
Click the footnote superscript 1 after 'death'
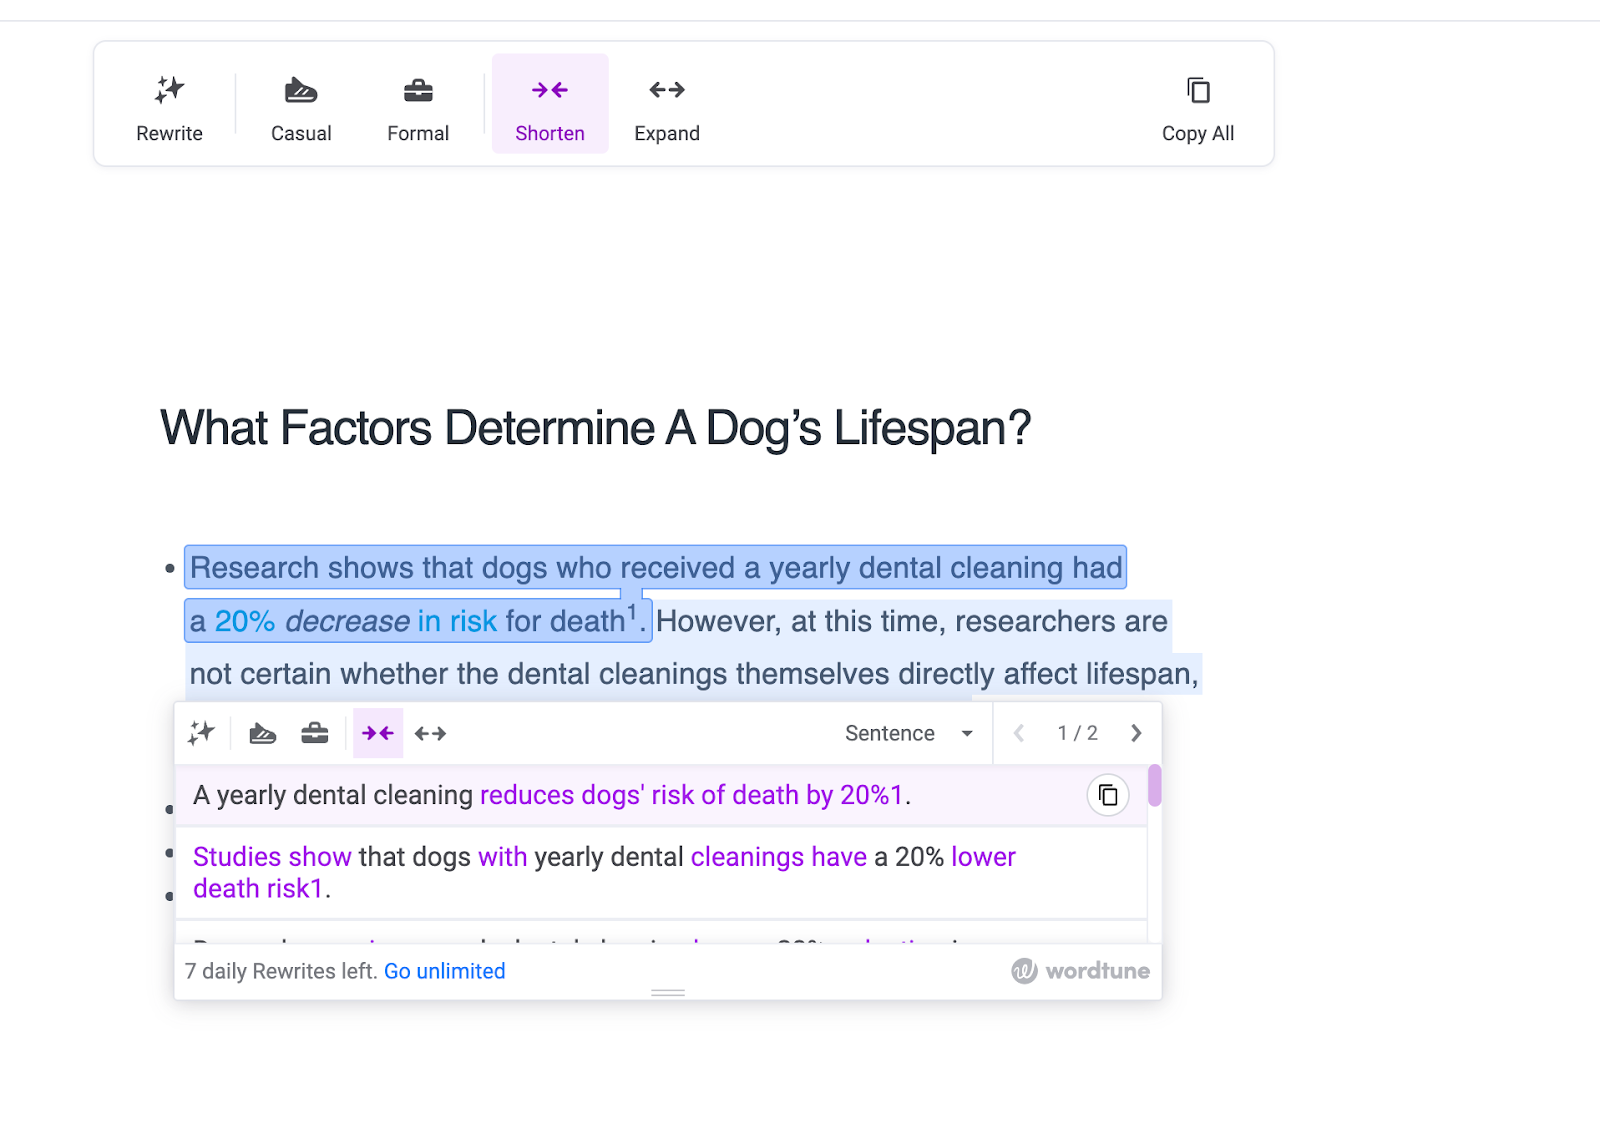631,612
